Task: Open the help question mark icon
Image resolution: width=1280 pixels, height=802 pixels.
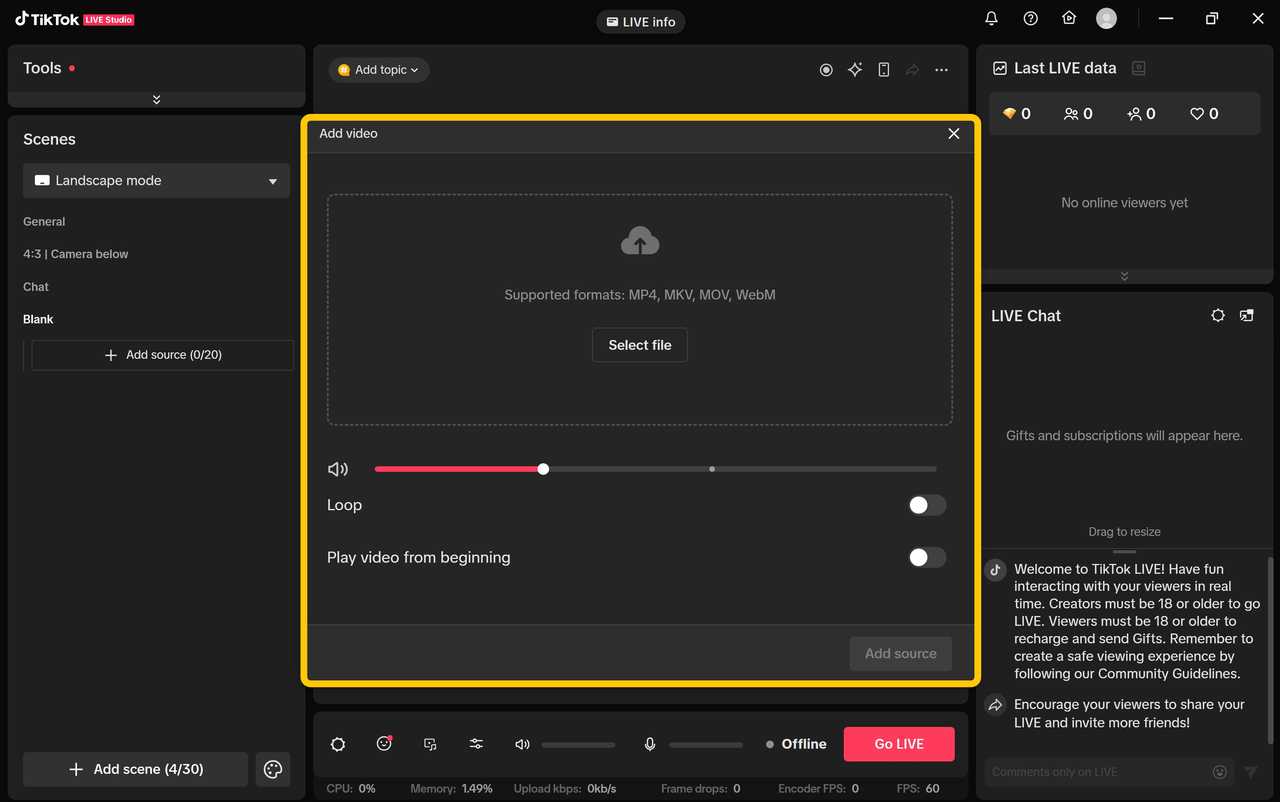Action: click(1030, 19)
